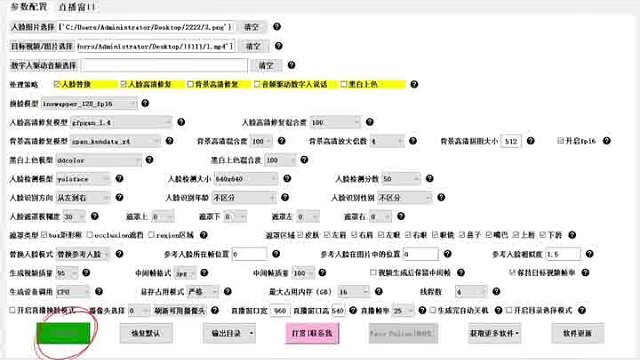This screenshot has height=360, width=640.
Task: Click help icon next to 人脸图片选择 清空 button
Action: coord(277,27)
